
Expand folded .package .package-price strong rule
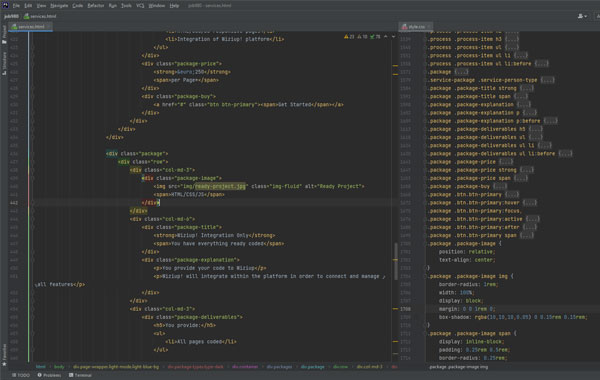[527, 170]
